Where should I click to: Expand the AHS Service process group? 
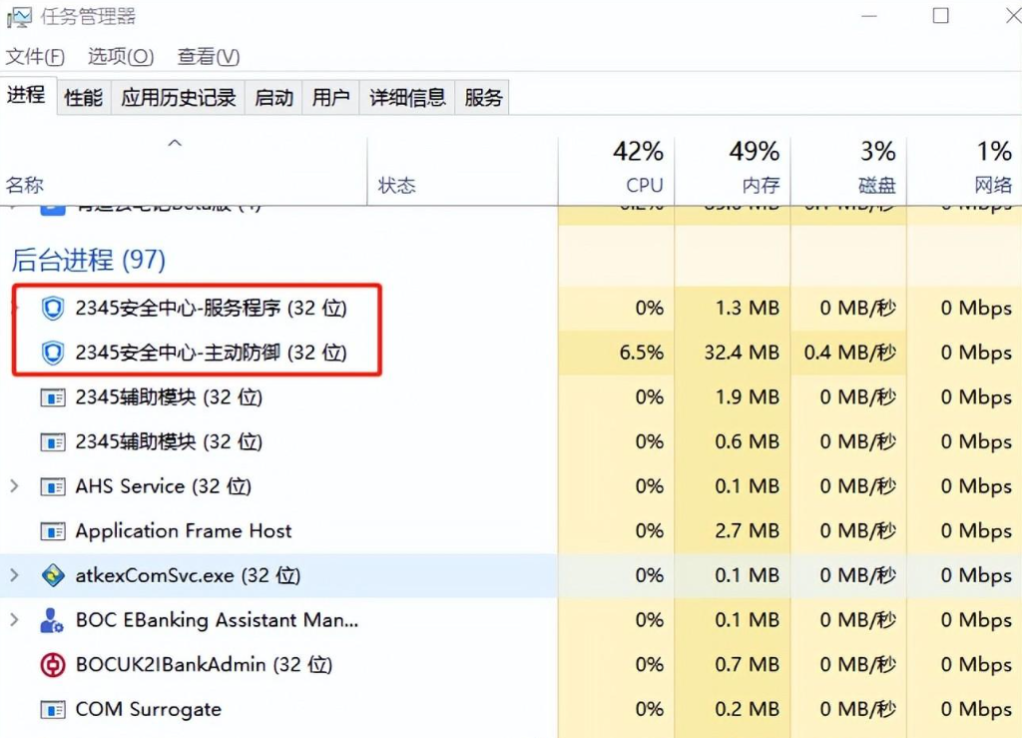point(14,486)
